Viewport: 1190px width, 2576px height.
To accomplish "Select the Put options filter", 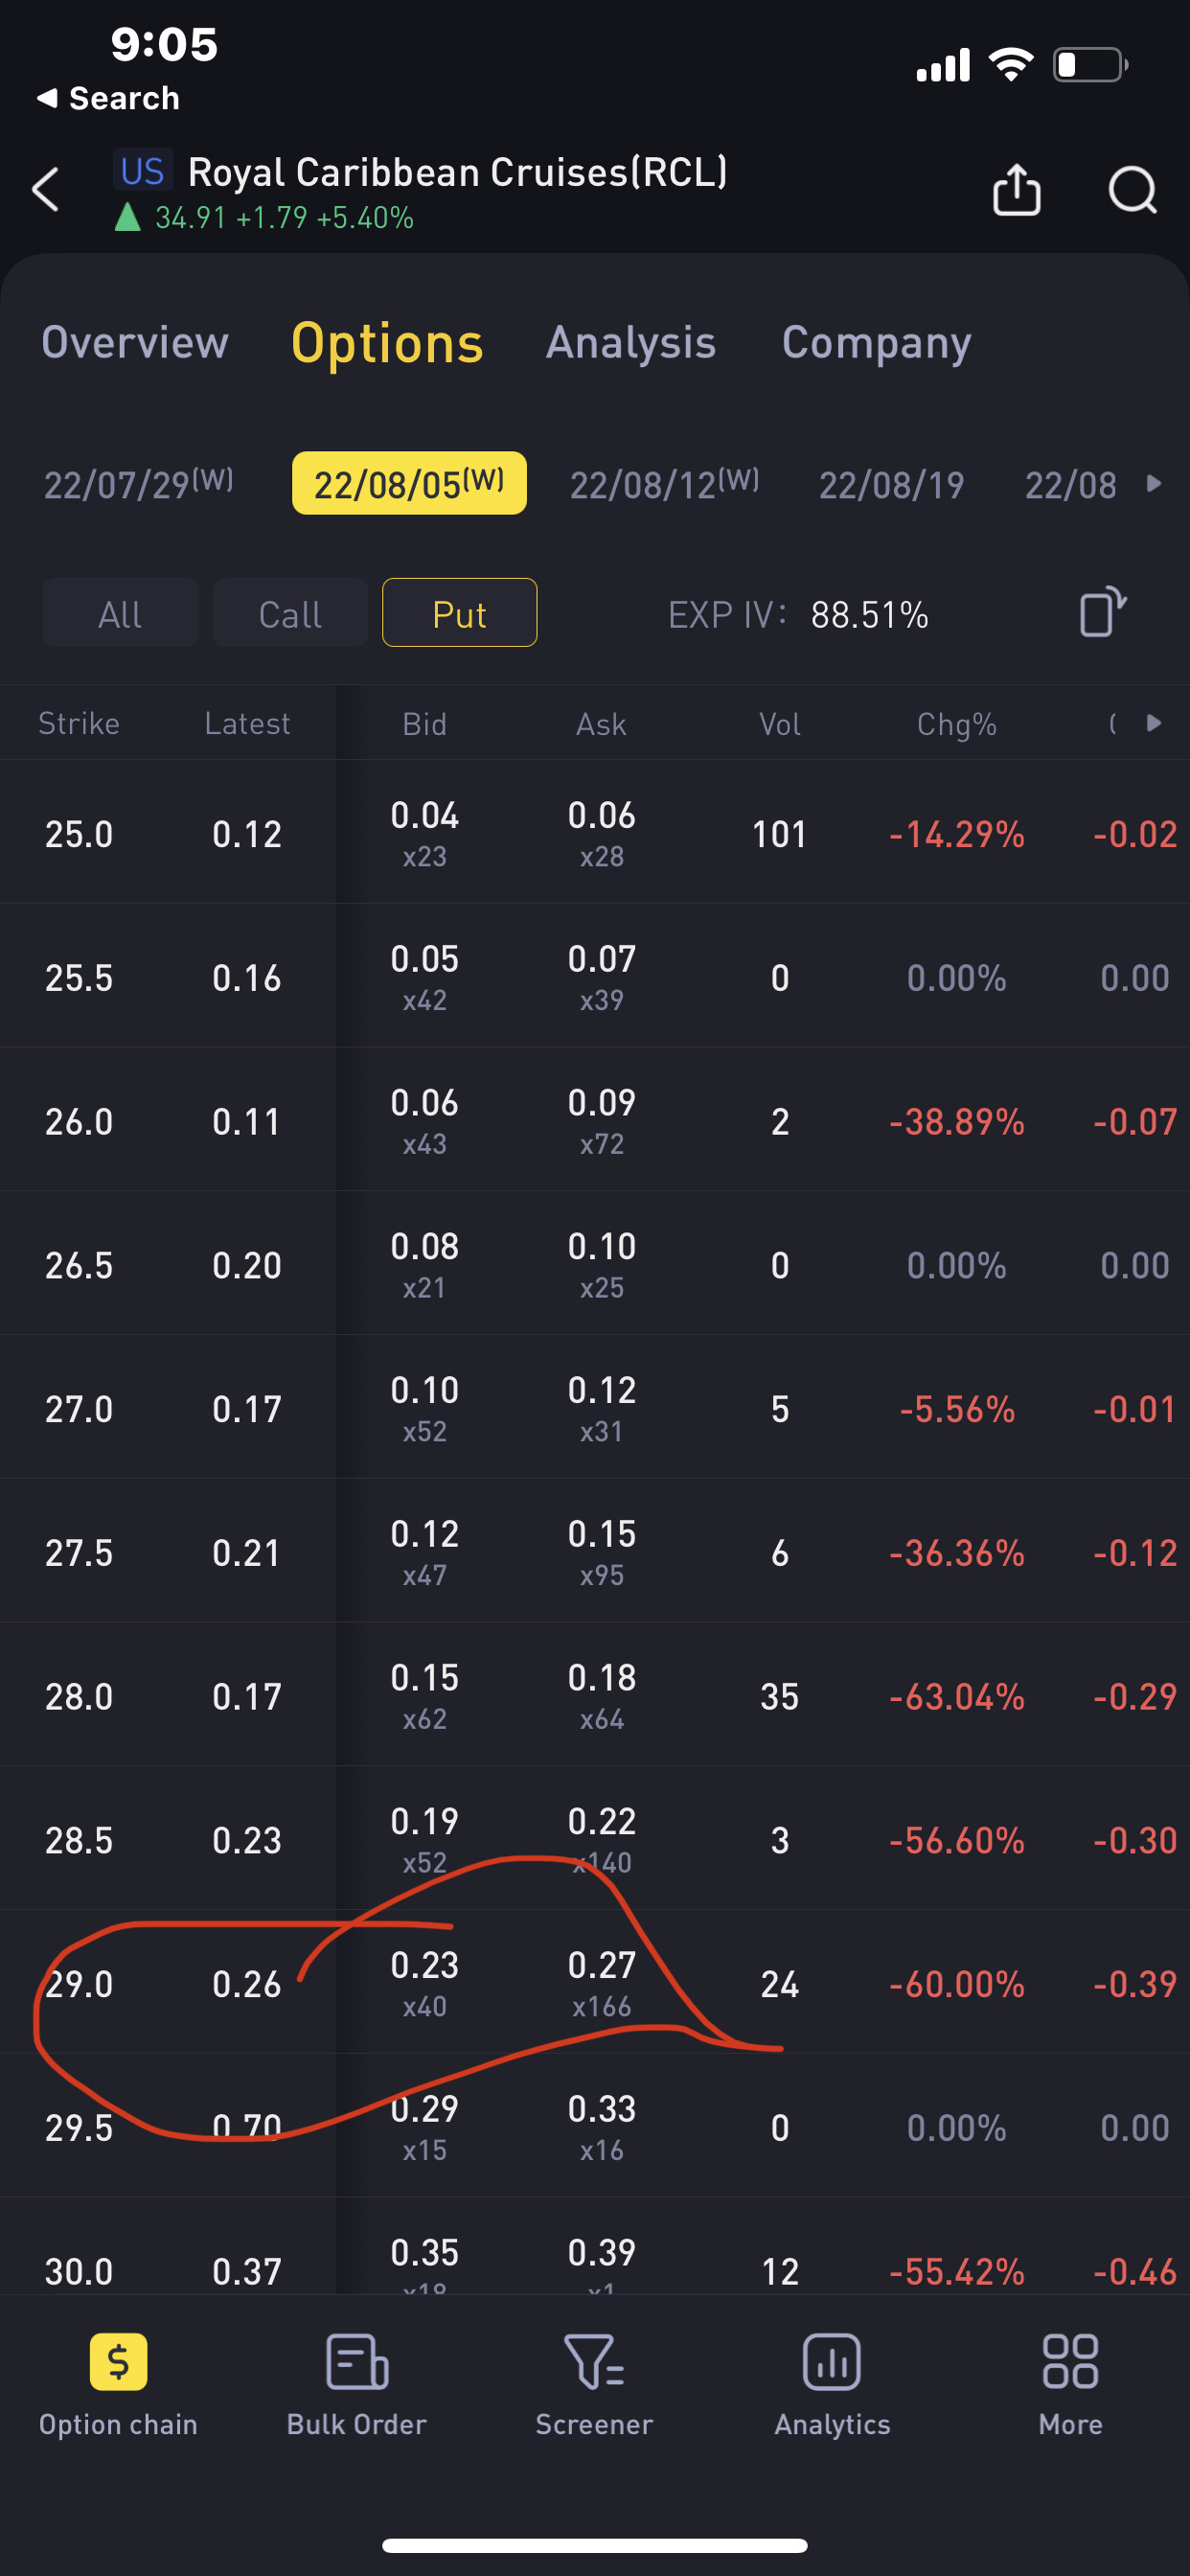I will coord(460,613).
